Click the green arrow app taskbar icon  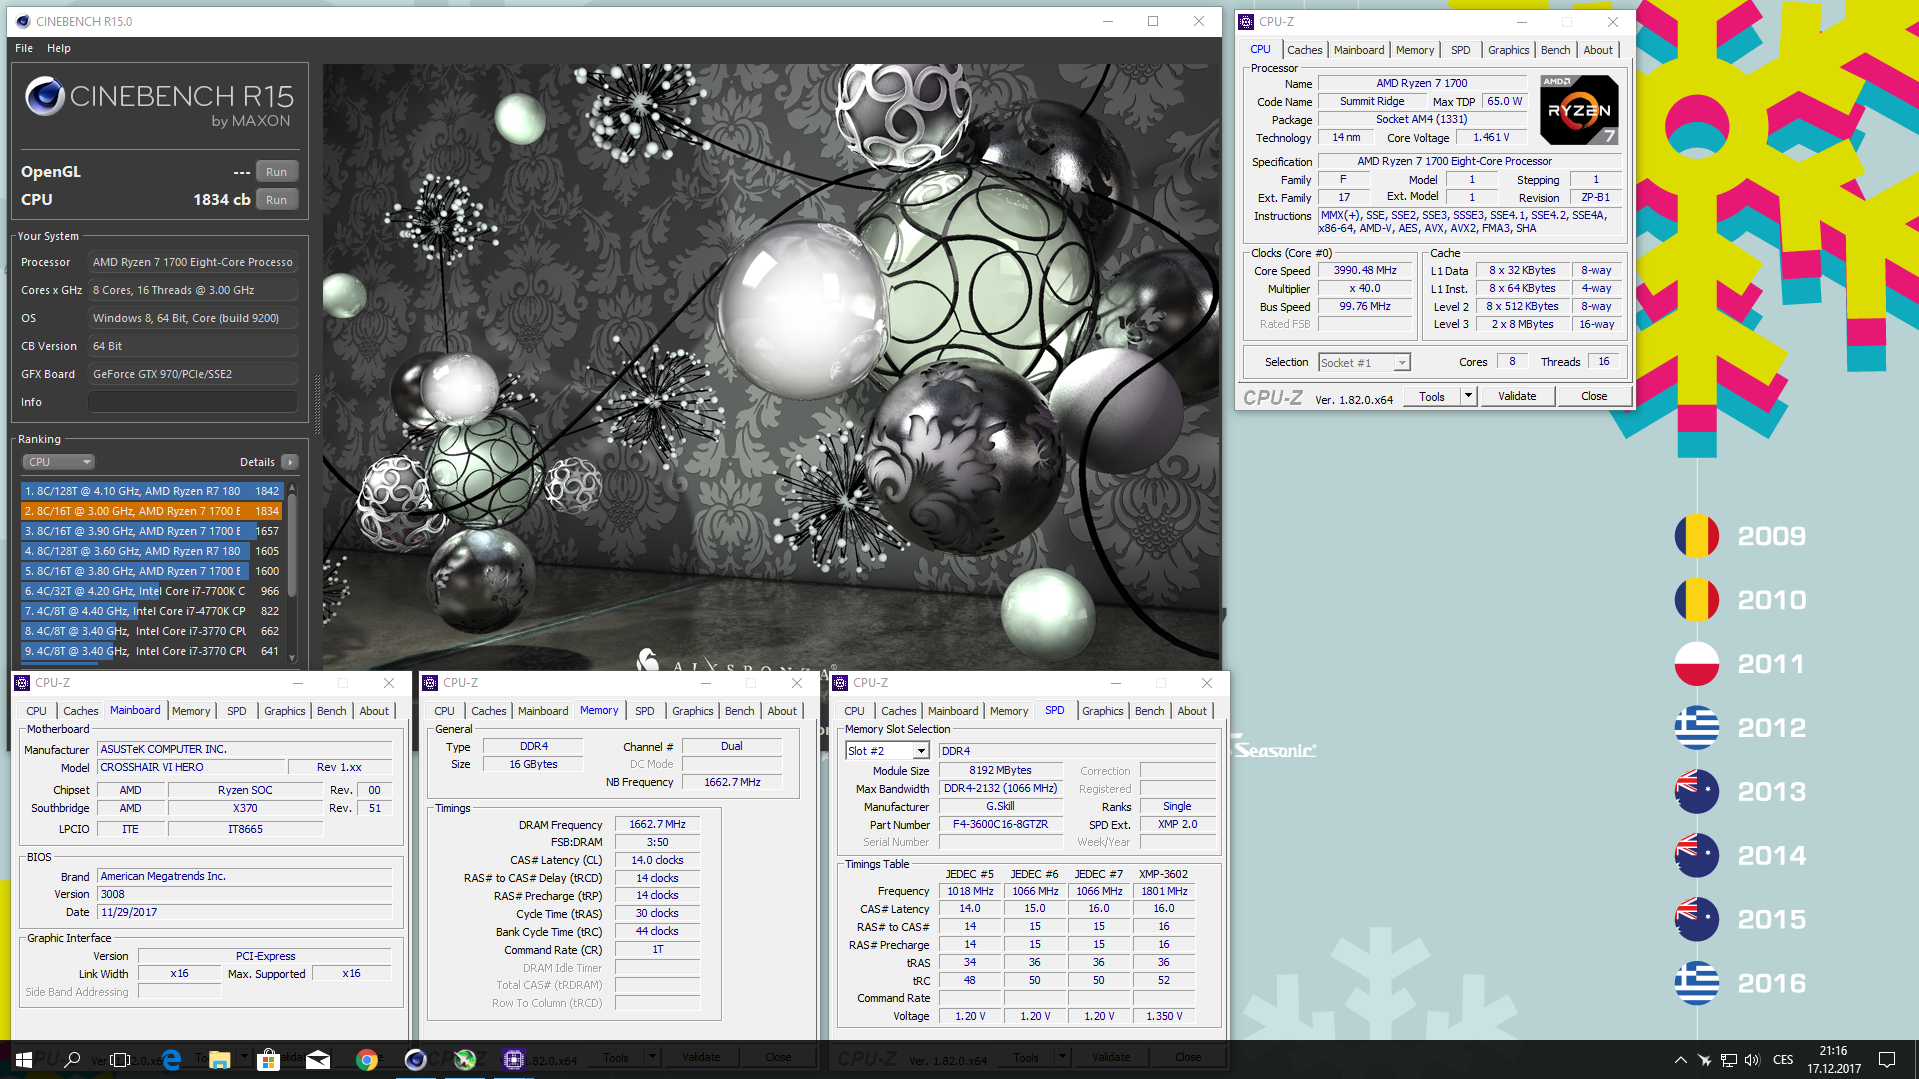tap(465, 1059)
